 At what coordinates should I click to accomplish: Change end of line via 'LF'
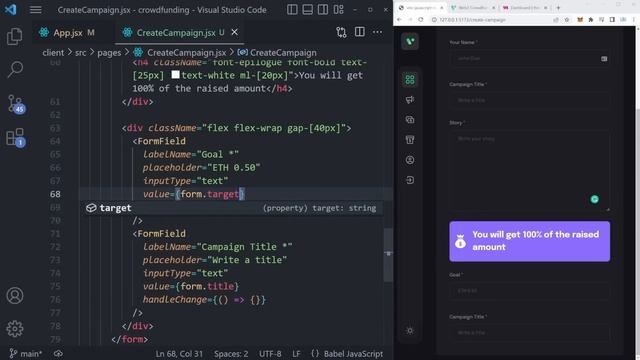click(296, 353)
